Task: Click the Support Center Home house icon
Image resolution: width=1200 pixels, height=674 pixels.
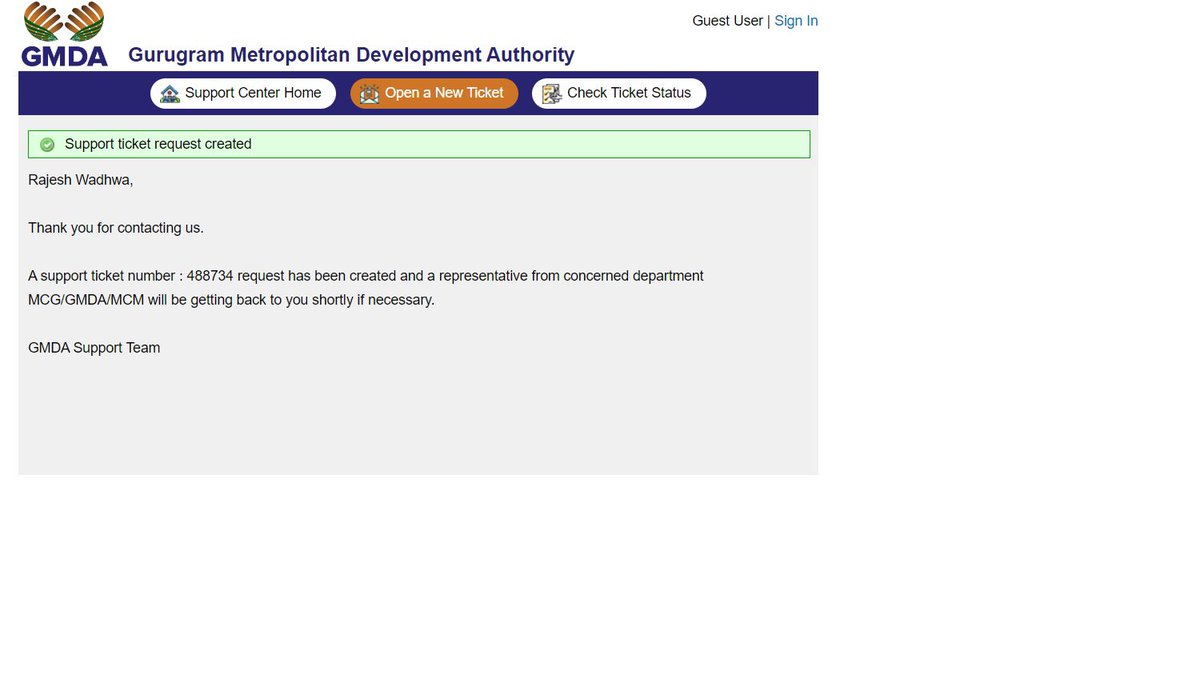Action: click(x=170, y=93)
